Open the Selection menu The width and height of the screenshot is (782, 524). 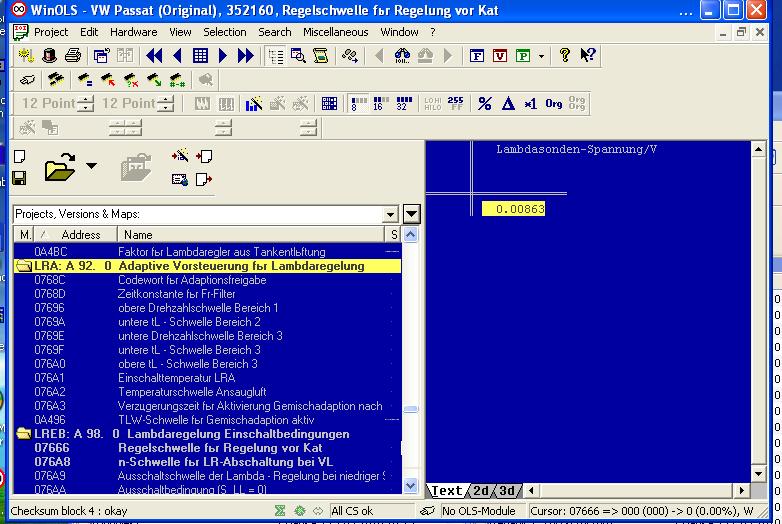224,32
